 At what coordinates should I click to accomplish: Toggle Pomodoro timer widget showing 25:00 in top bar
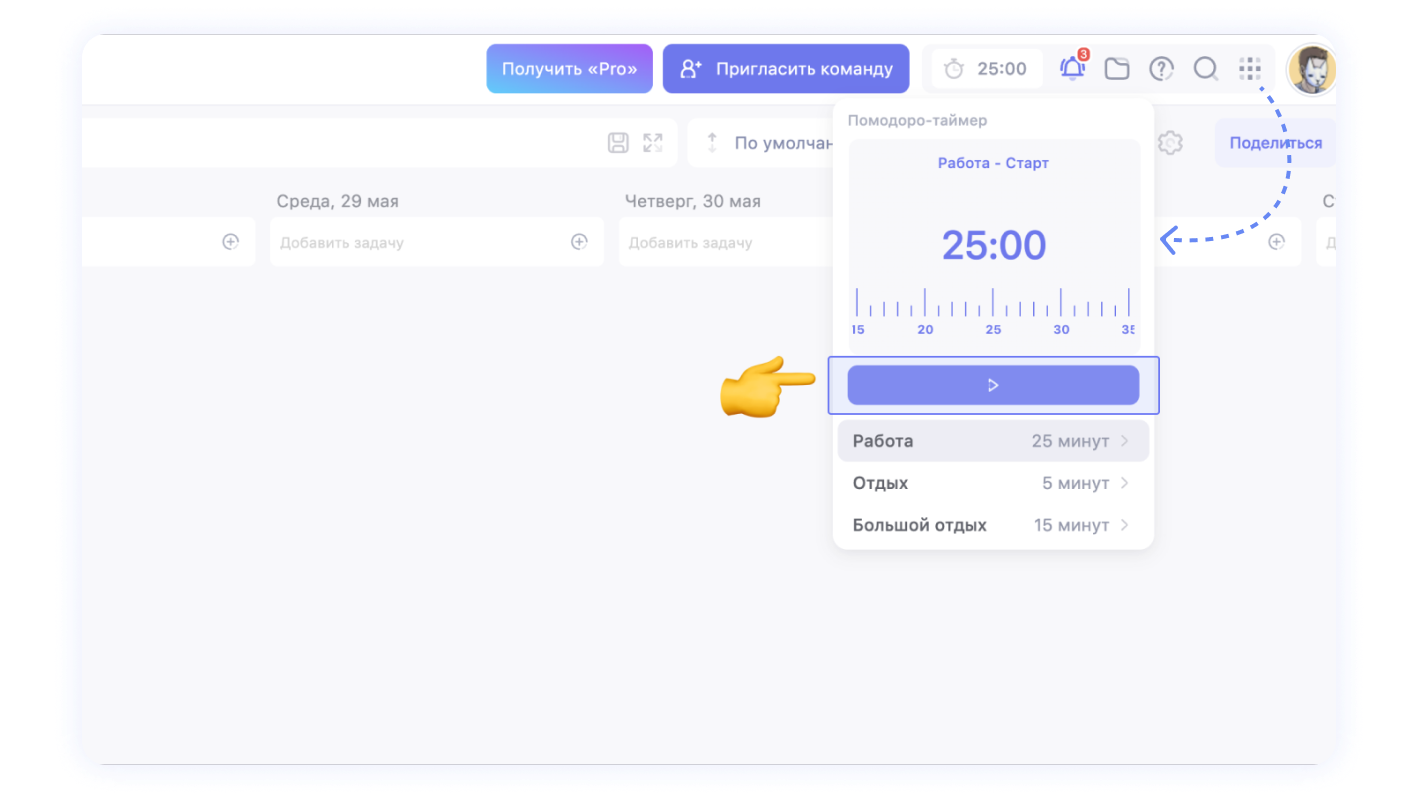point(987,69)
